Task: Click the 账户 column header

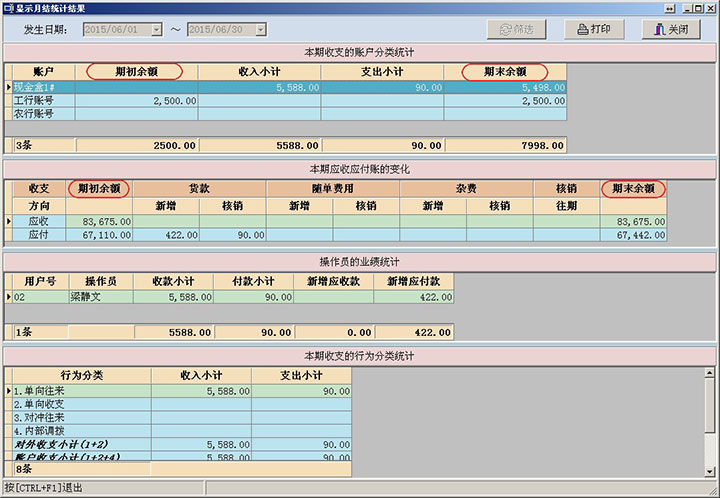Action: [x=42, y=72]
